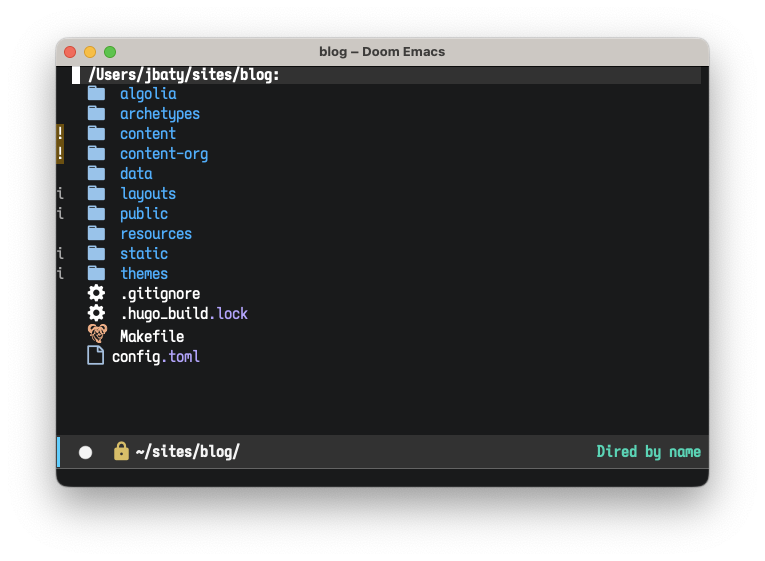The height and width of the screenshot is (561, 765).
Task: Select the .hugo_build.lock file name
Action: [x=184, y=314]
